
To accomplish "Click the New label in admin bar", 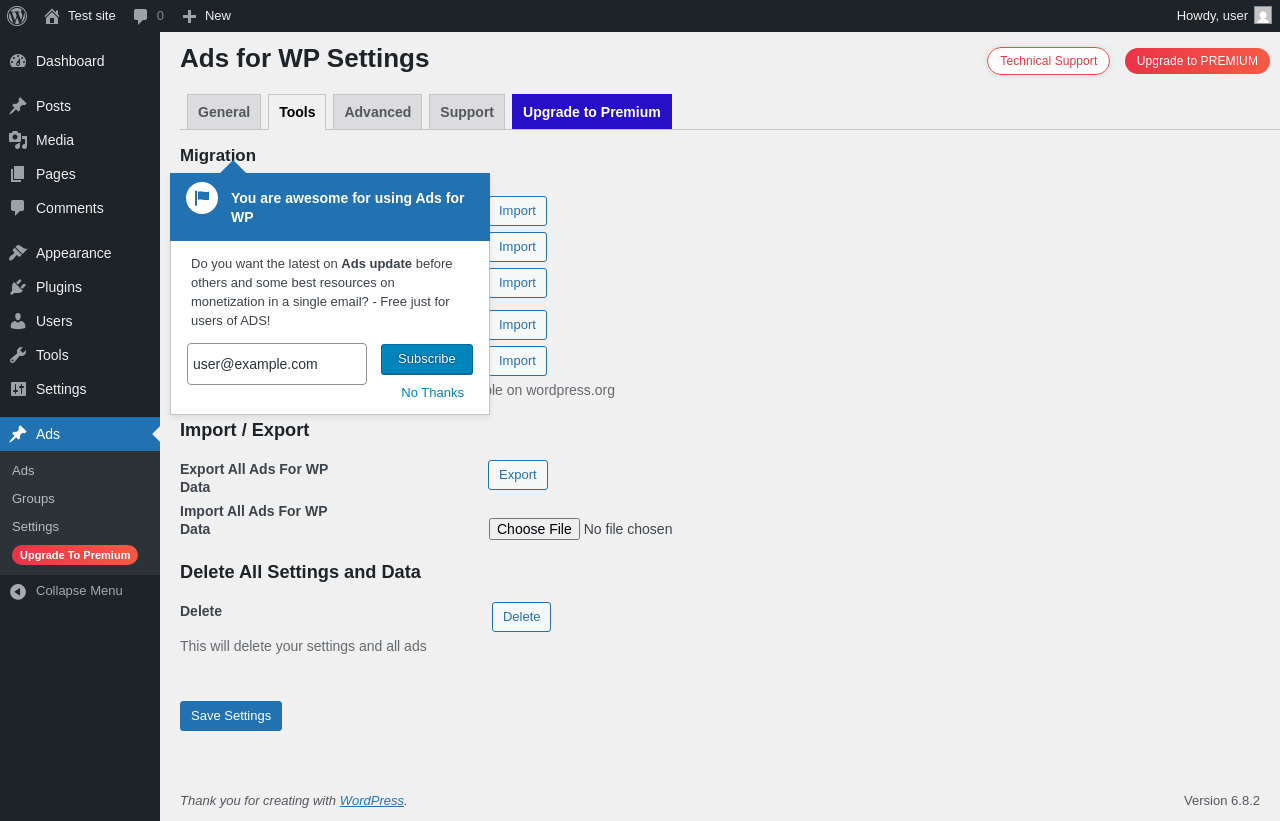I will pyautogui.click(x=218, y=16).
